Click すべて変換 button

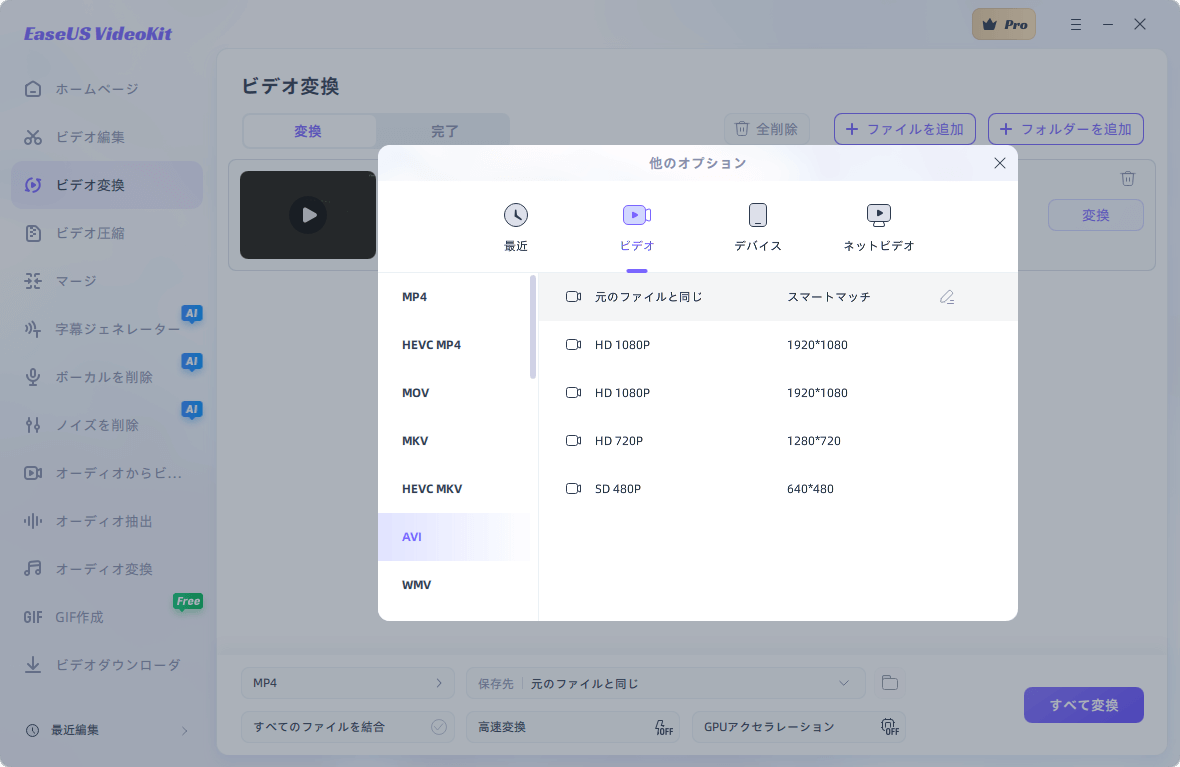point(1084,705)
